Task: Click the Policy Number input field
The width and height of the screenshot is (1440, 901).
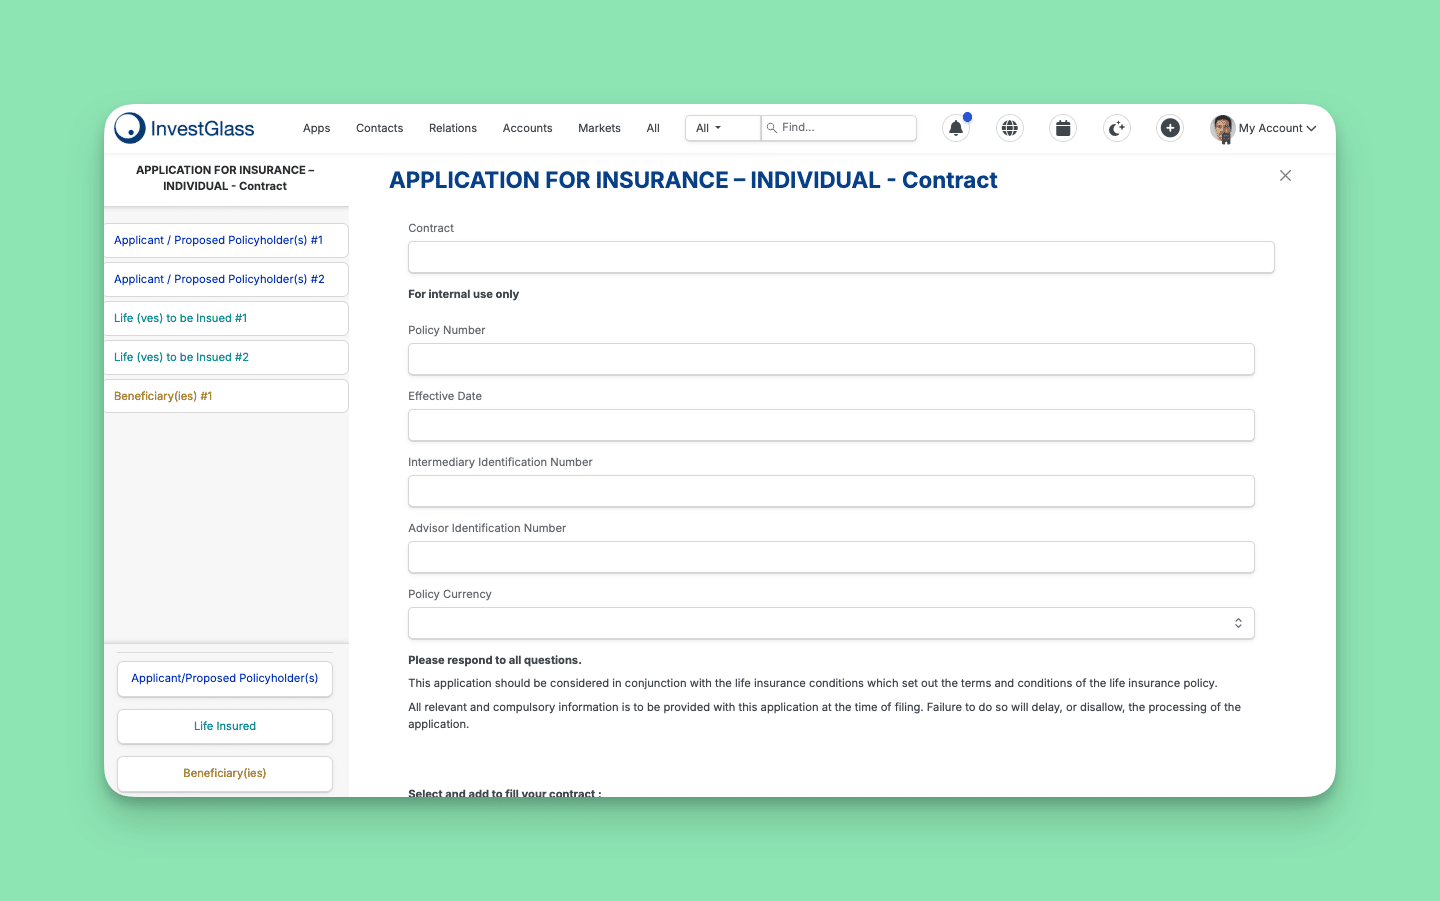Action: (831, 359)
